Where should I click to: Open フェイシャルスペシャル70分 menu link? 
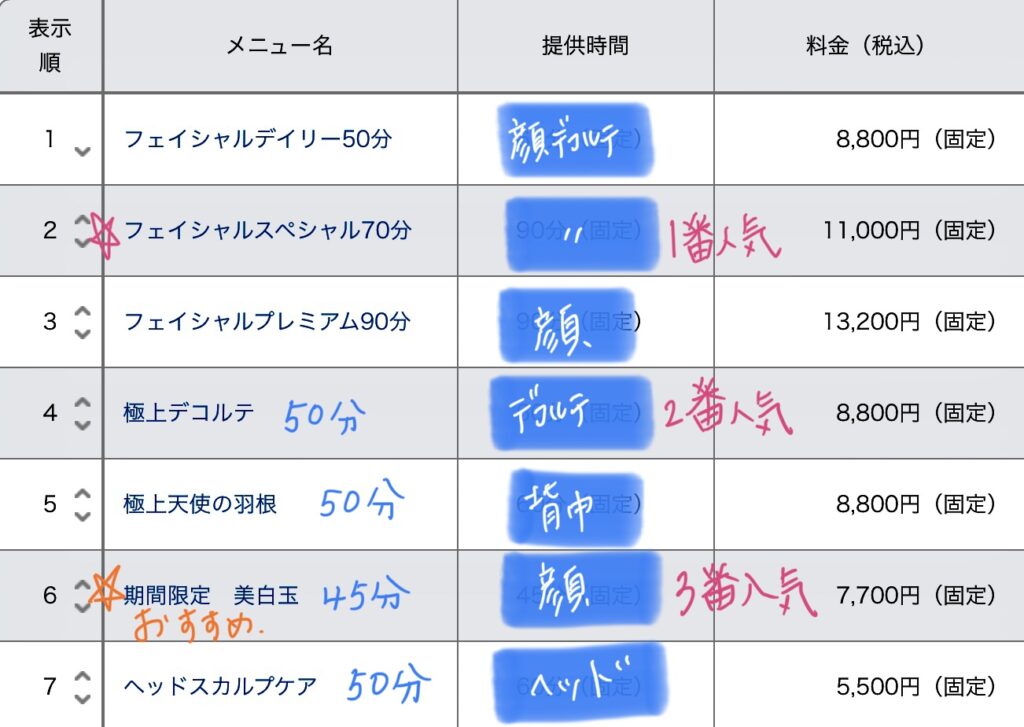coord(268,230)
